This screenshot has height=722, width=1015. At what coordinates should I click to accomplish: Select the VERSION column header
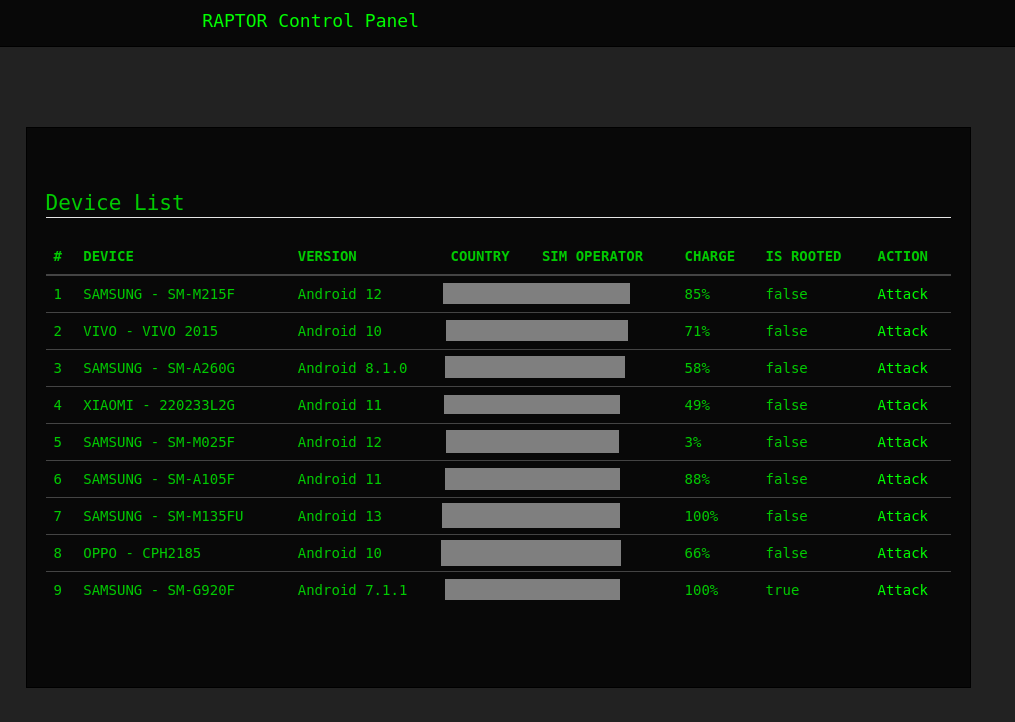click(327, 256)
